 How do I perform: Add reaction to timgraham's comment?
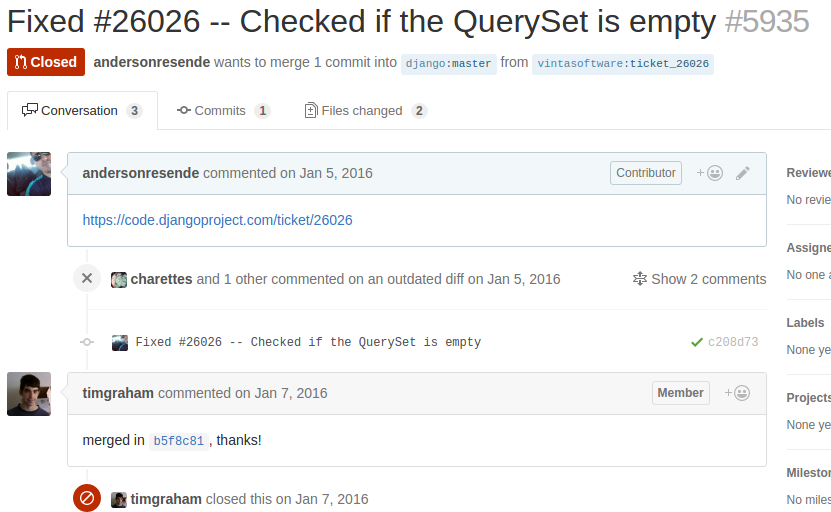[x=737, y=393]
